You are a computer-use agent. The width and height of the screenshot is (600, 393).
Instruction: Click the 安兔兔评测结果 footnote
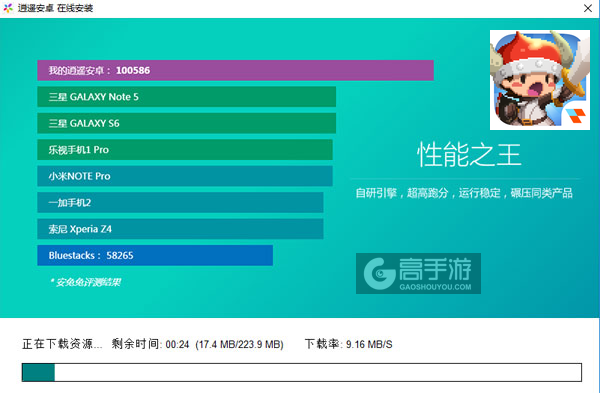(x=85, y=282)
